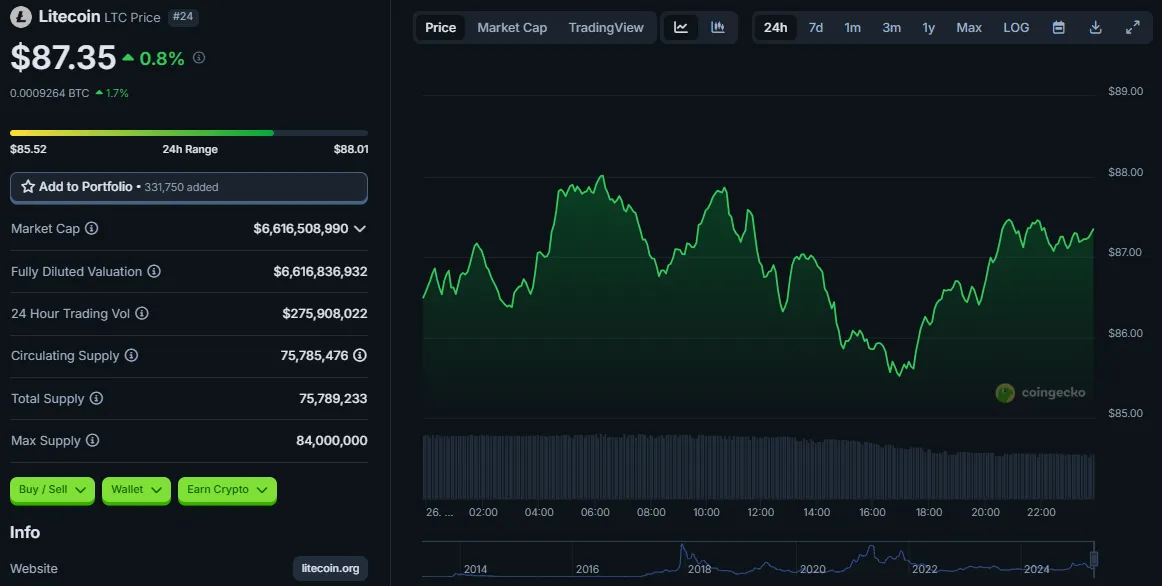
Task: Show Market Cap info tooltip icon
Action: (91, 228)
